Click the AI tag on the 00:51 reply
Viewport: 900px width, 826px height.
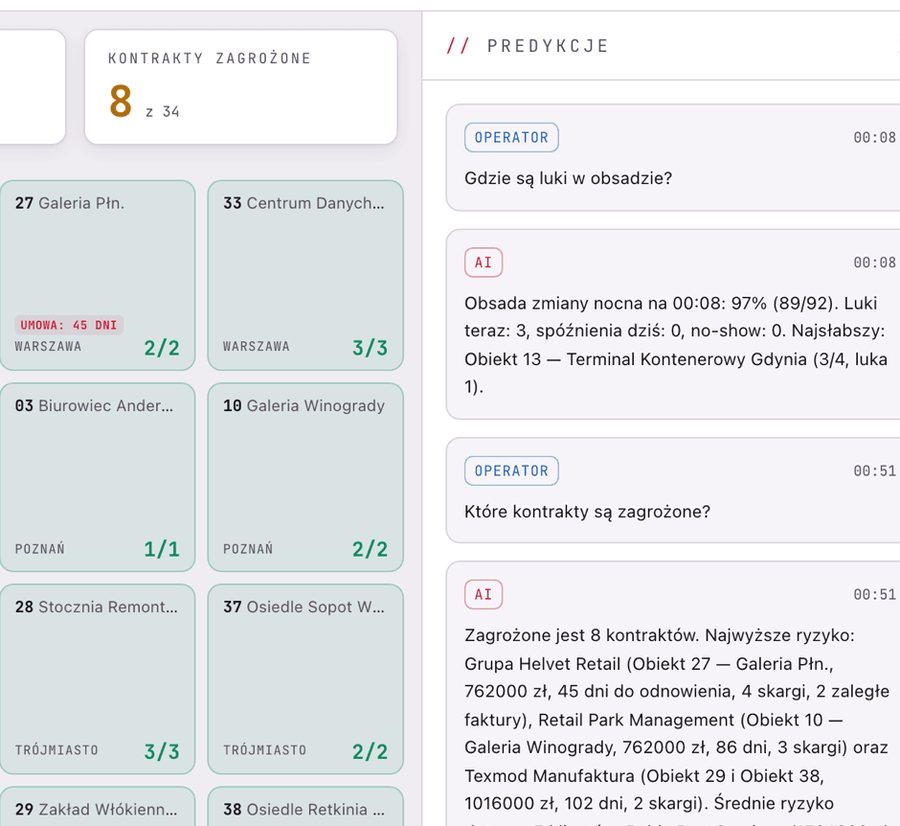pyautogui.click(x=483, y=594)
